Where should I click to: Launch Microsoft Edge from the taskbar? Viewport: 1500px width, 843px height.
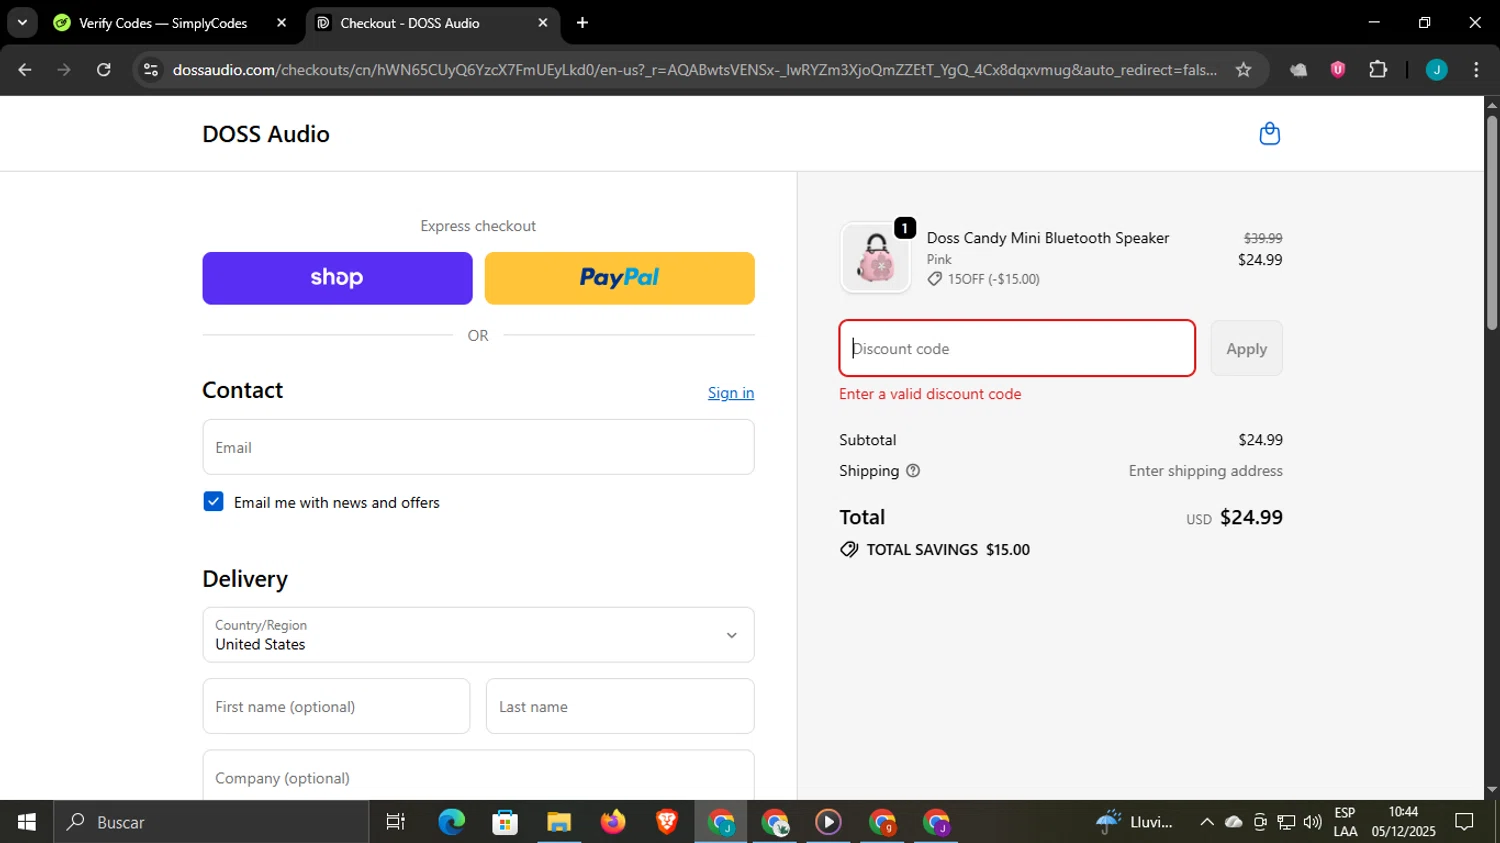point(451,822)
